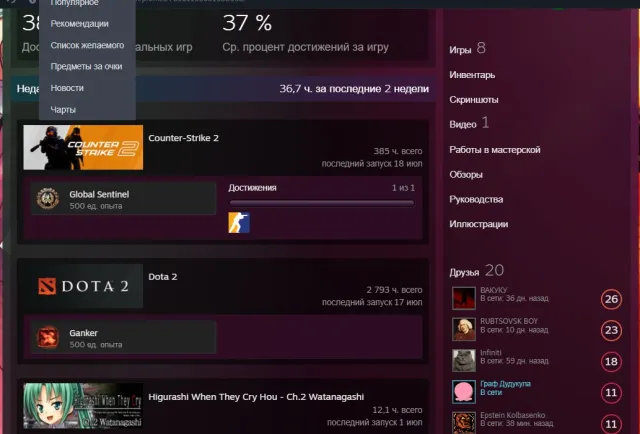Open Достижения link for Counter-Strike 2

coord(252,188)
